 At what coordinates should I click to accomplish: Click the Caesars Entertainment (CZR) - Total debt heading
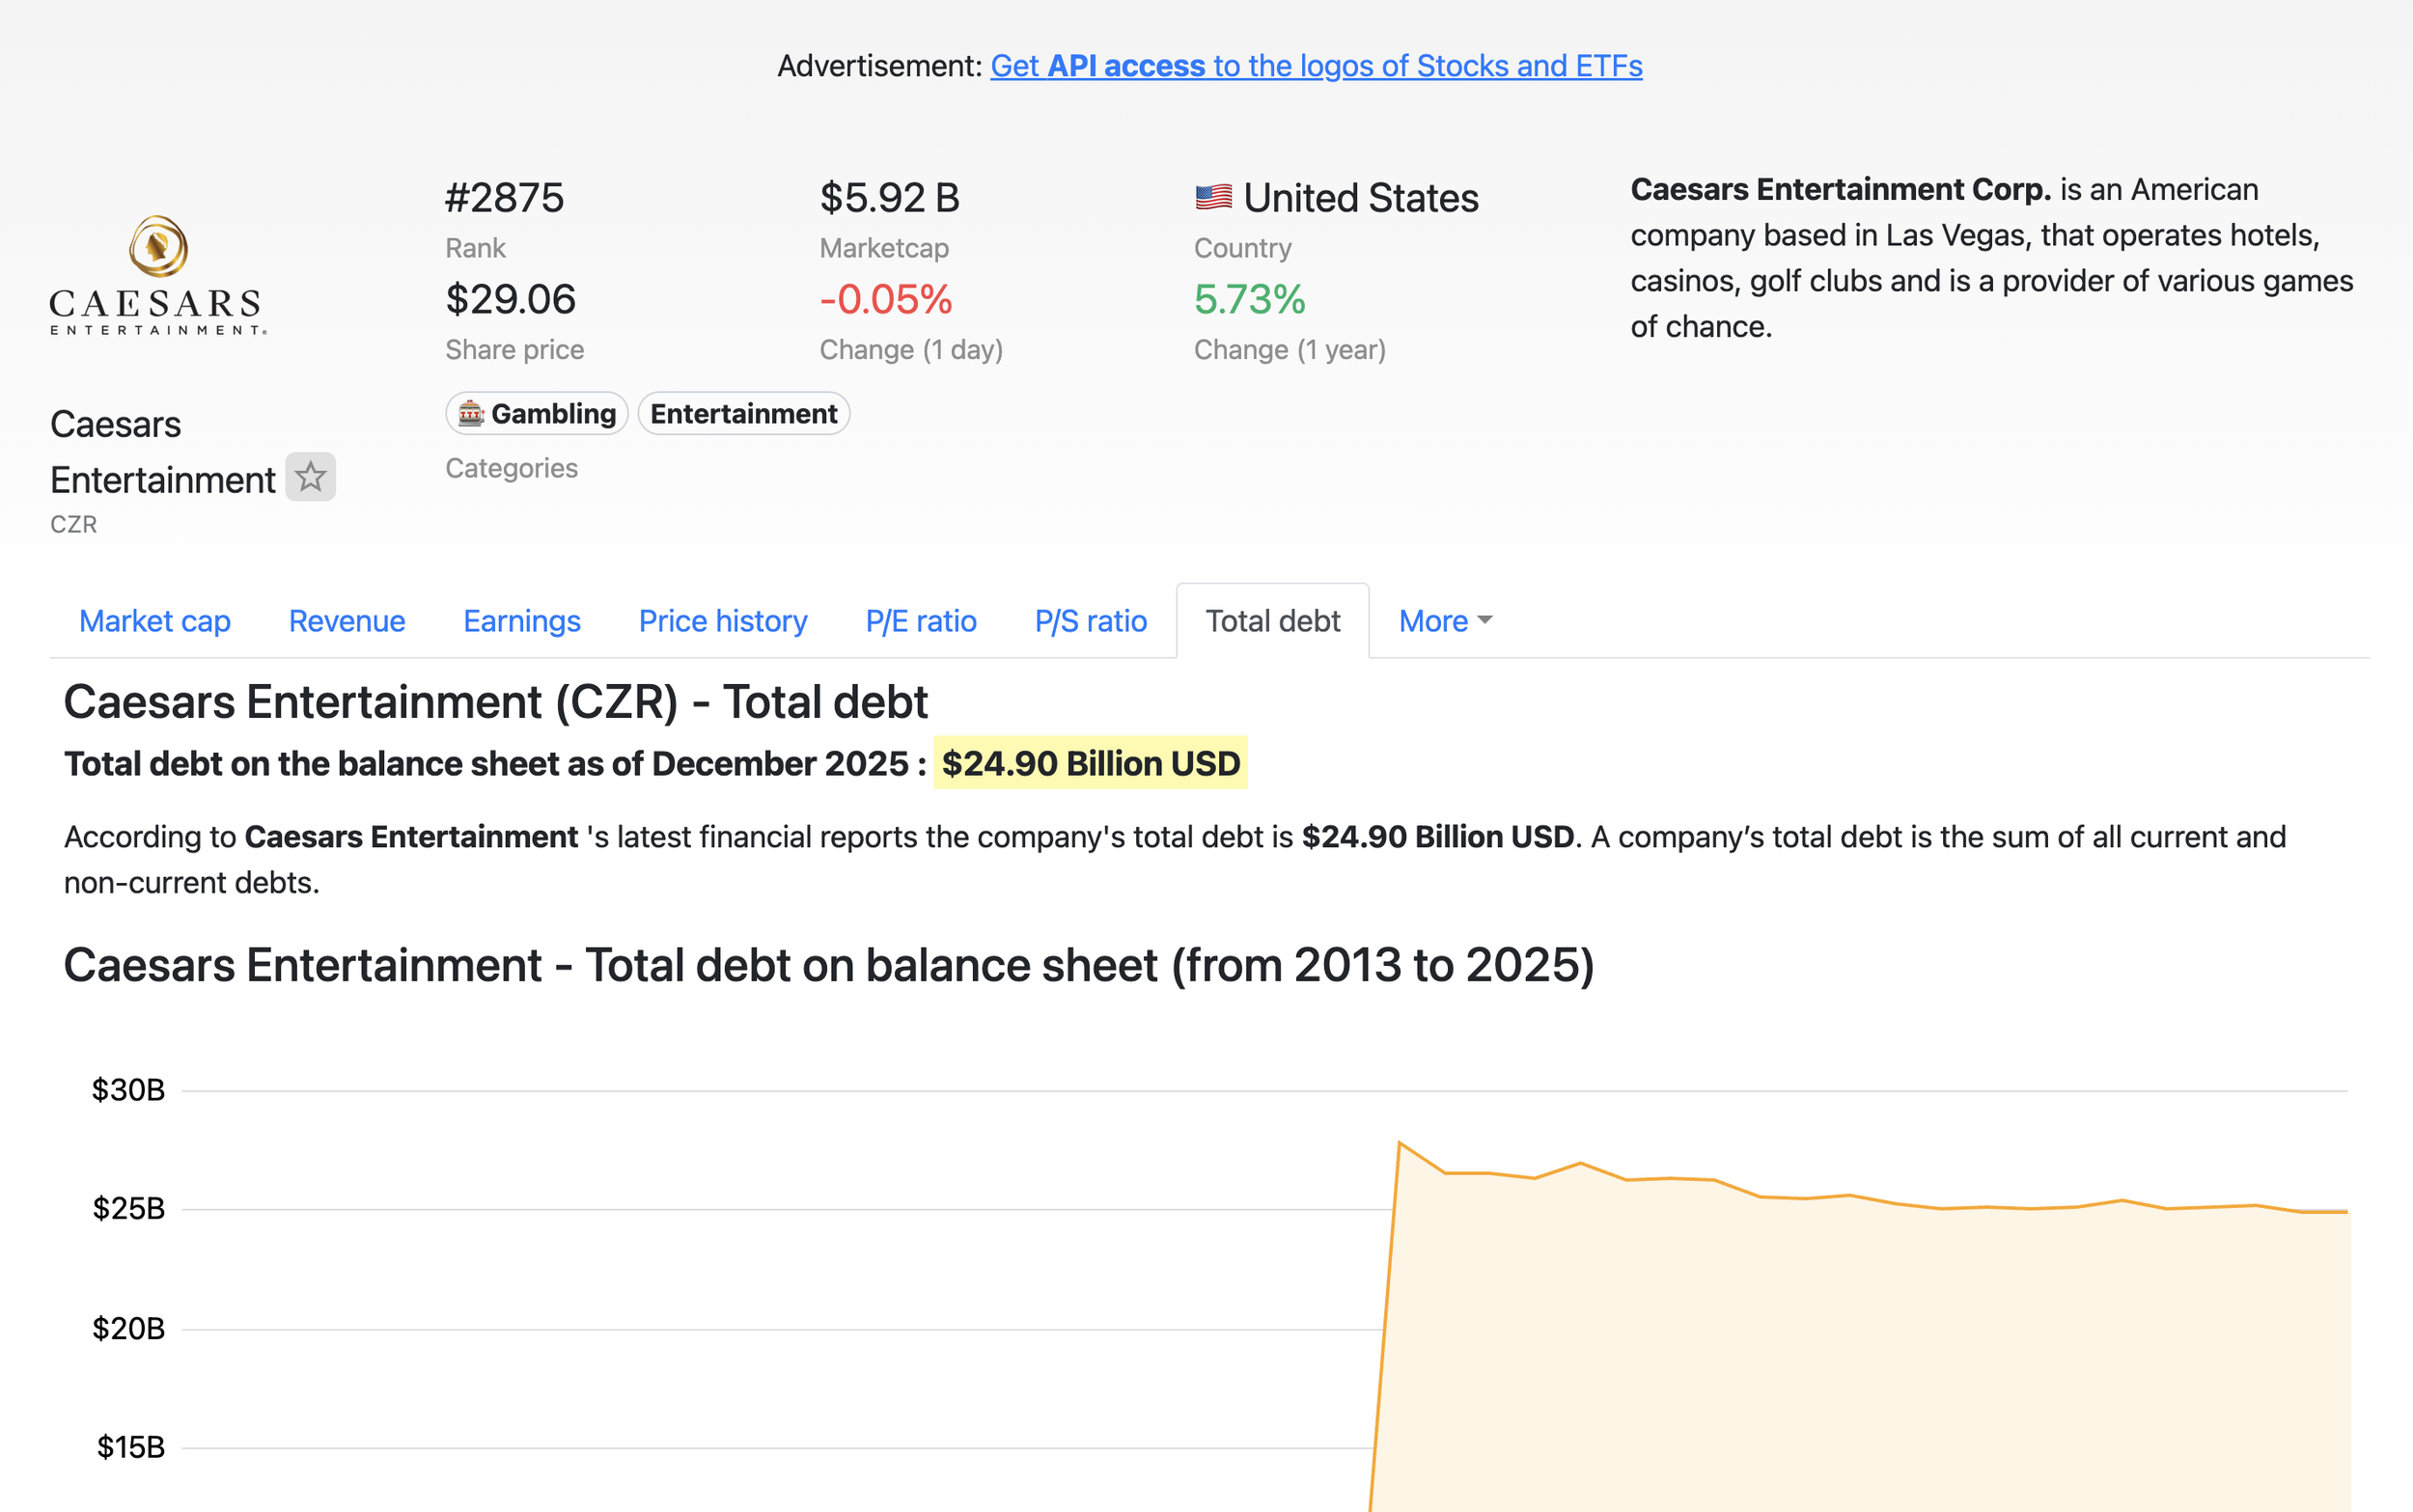pyautogui.click(x=496, y=702)
